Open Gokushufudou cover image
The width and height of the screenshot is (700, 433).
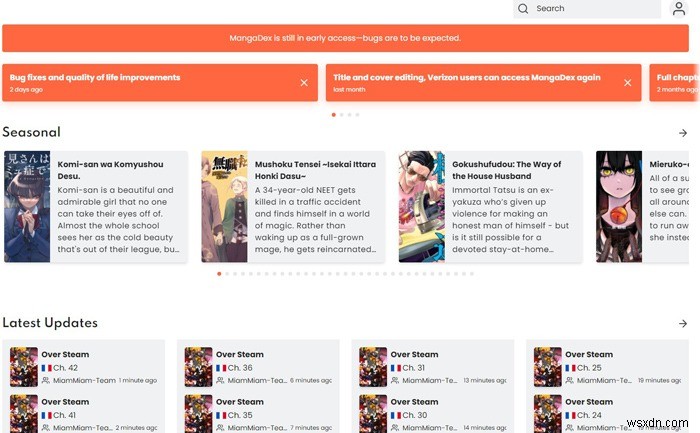pyautogui.click(x=422, y=206)
